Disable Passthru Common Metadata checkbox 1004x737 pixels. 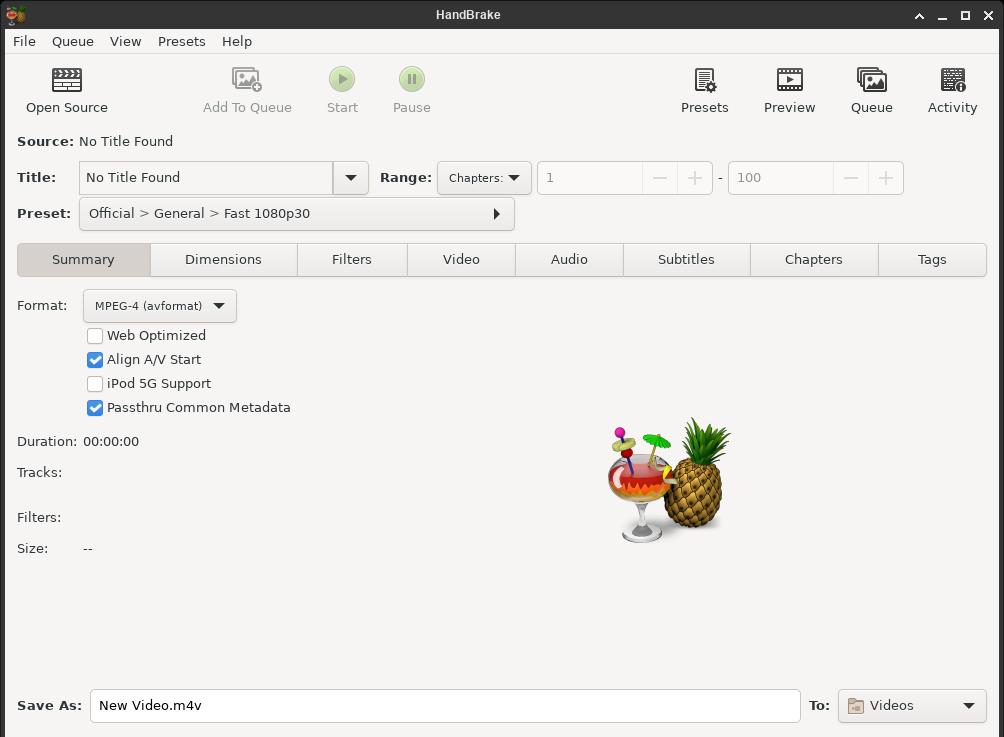pos(95,408)
